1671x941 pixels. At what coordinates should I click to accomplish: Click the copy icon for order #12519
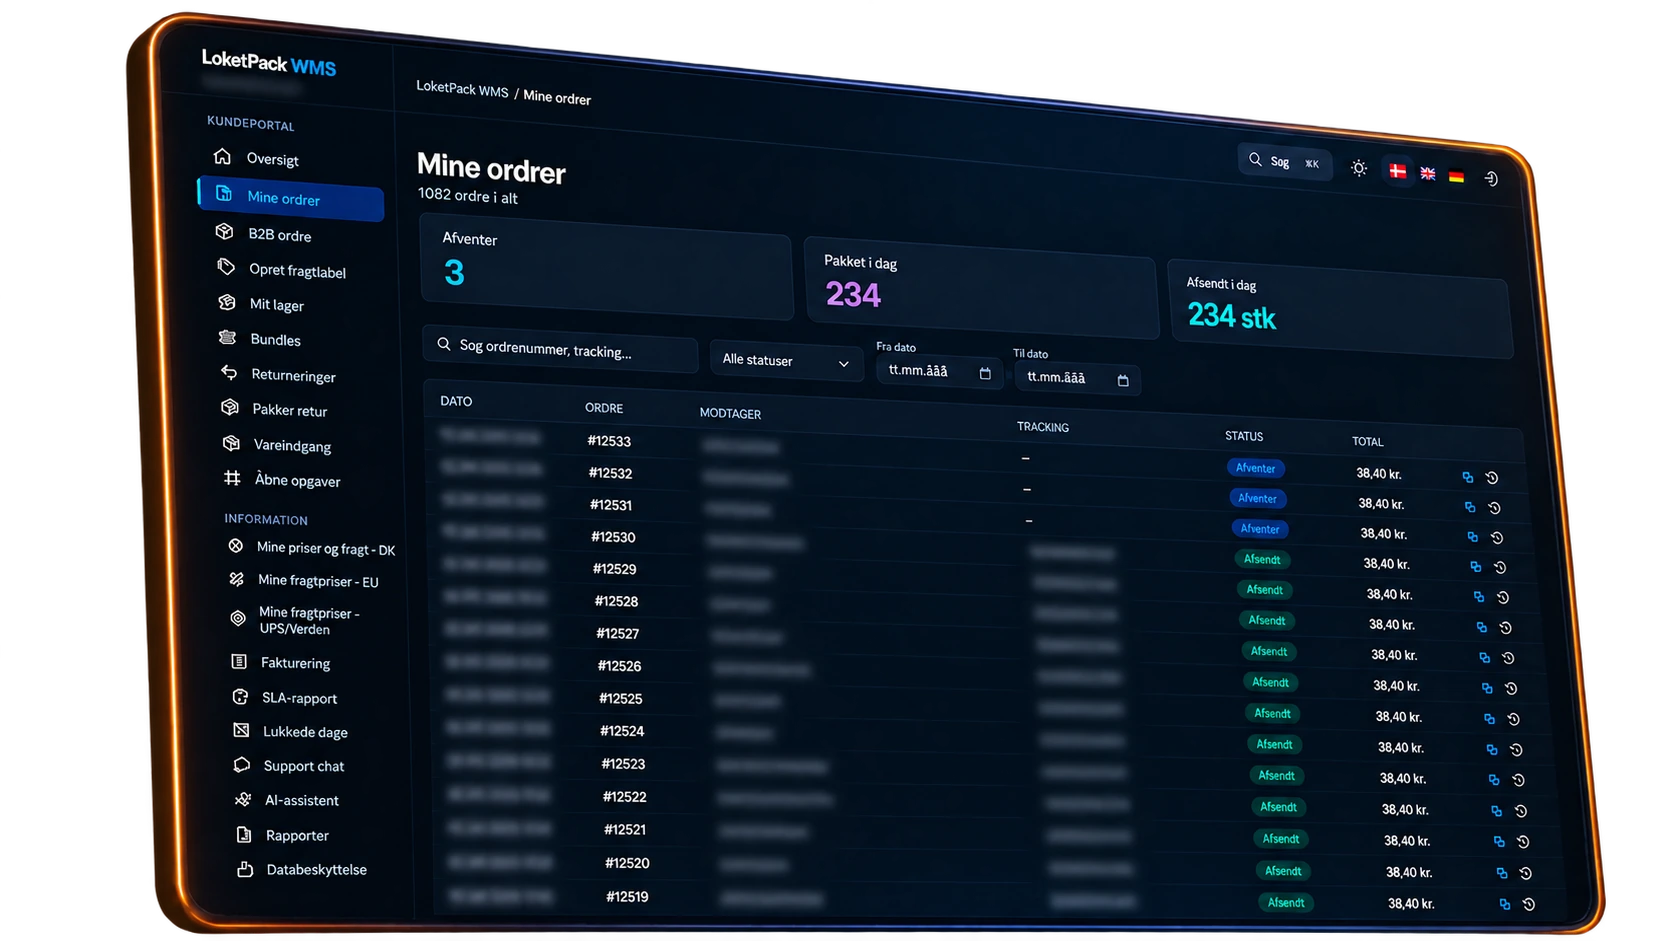pos(1505,904)
